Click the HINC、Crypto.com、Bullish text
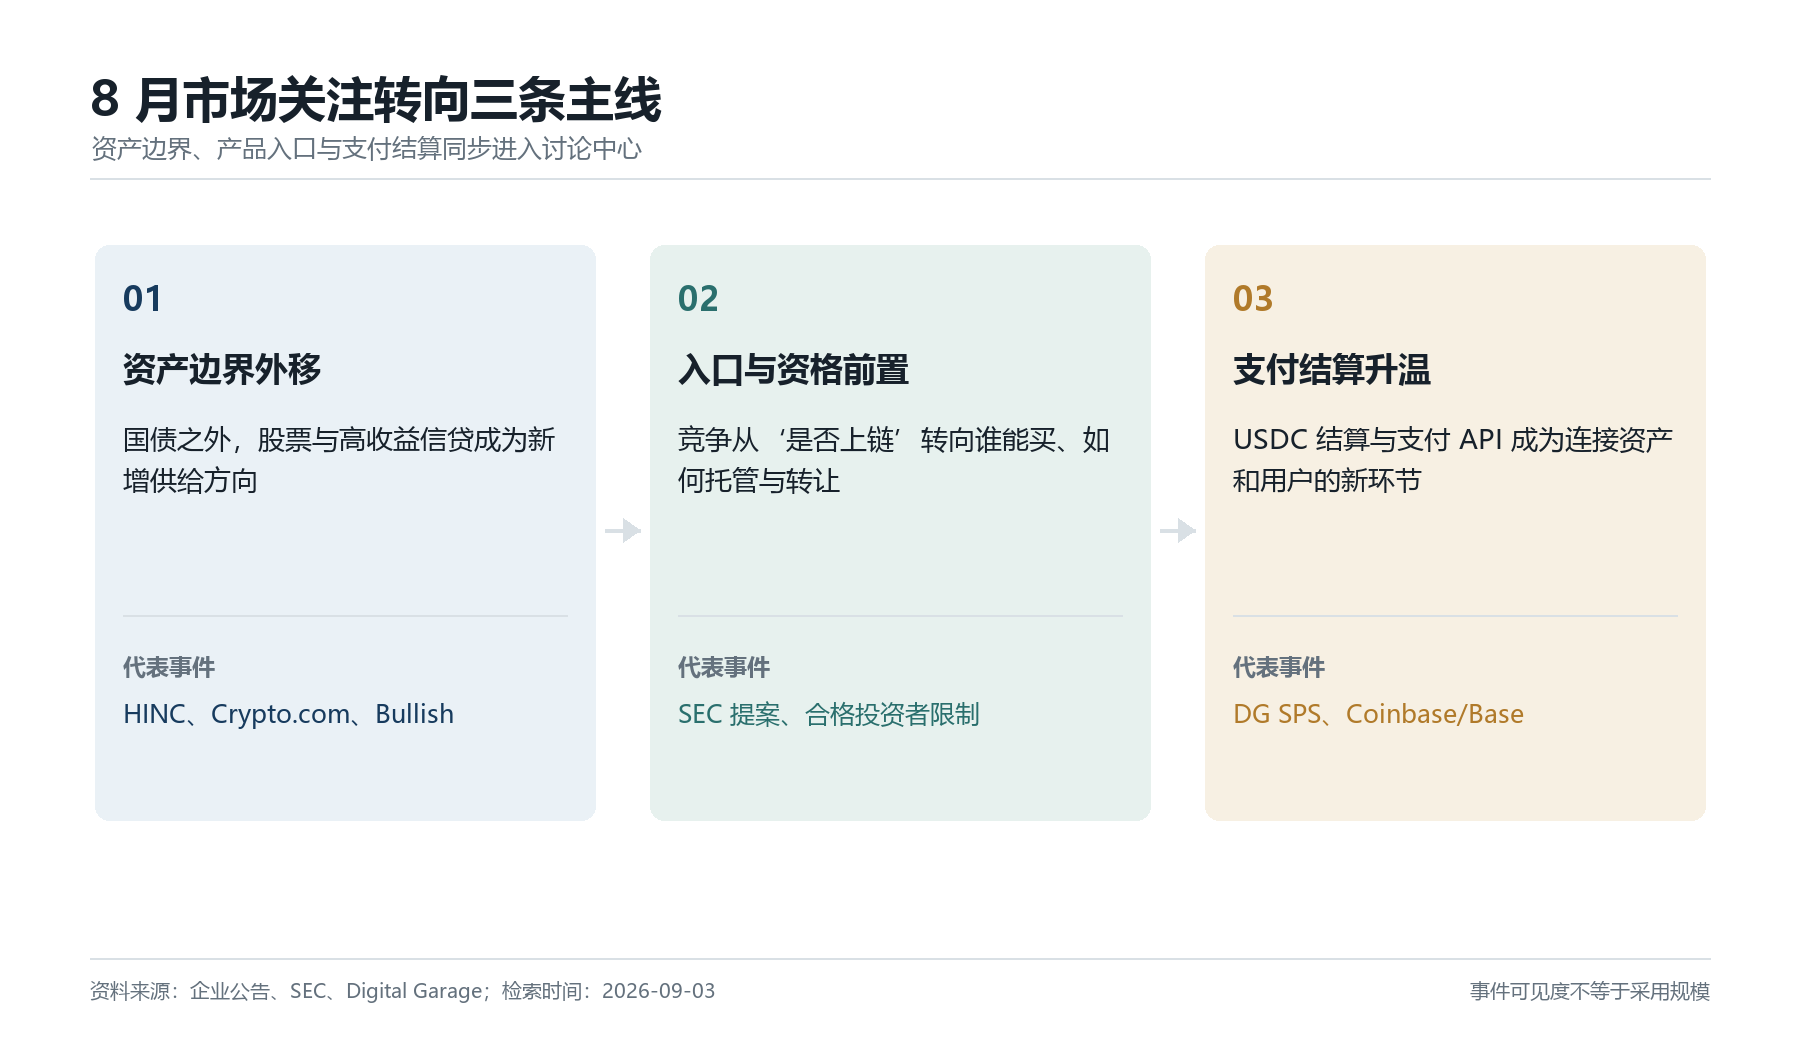This screenshot has width=1800, height=1050. click(x=288, y=714)
